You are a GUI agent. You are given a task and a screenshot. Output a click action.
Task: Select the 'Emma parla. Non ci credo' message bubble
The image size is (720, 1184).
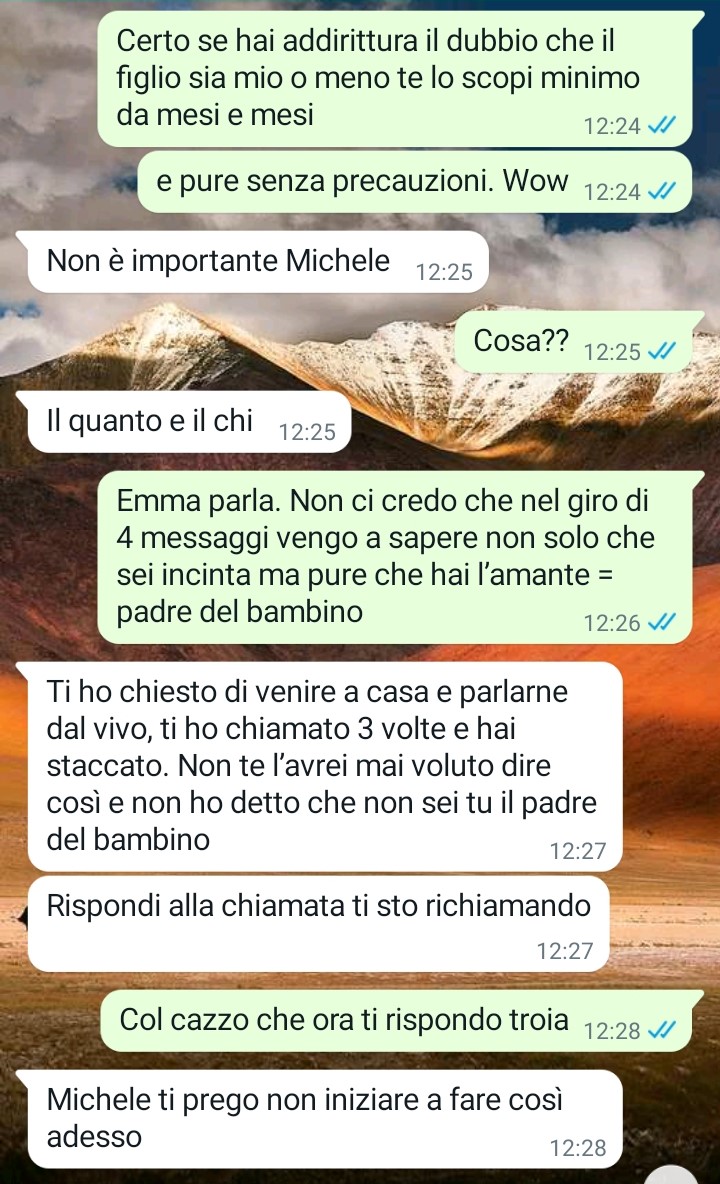pyautogui.click(x=395, y=557)
